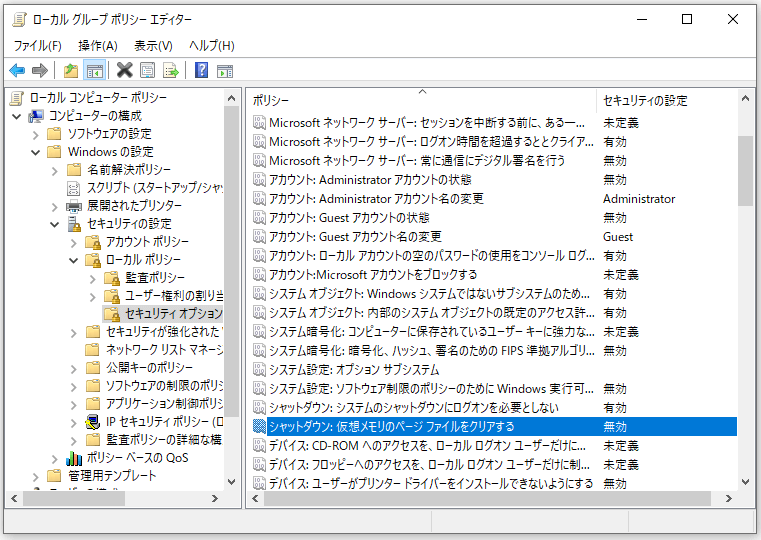Click policy icon of システム設定: オプション サブシステム
761x540 pixels.
pos(259,370)
